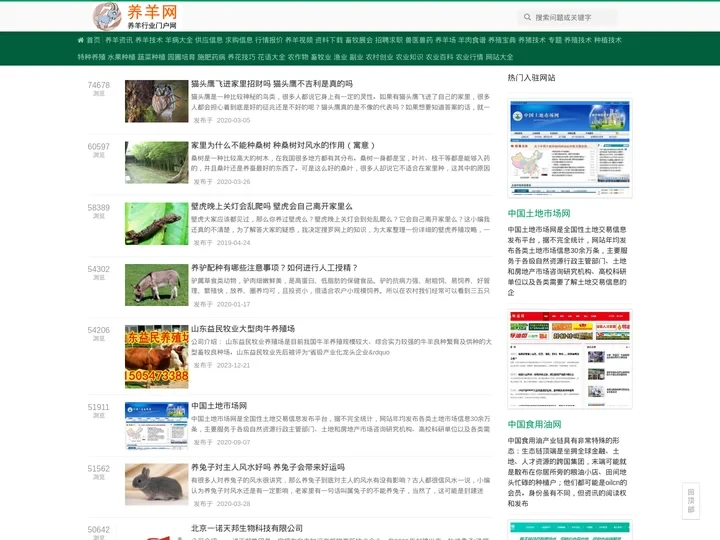Open 养羊视频 nav link
Screen dimensions: 720x540
click(x=299, y=40)
